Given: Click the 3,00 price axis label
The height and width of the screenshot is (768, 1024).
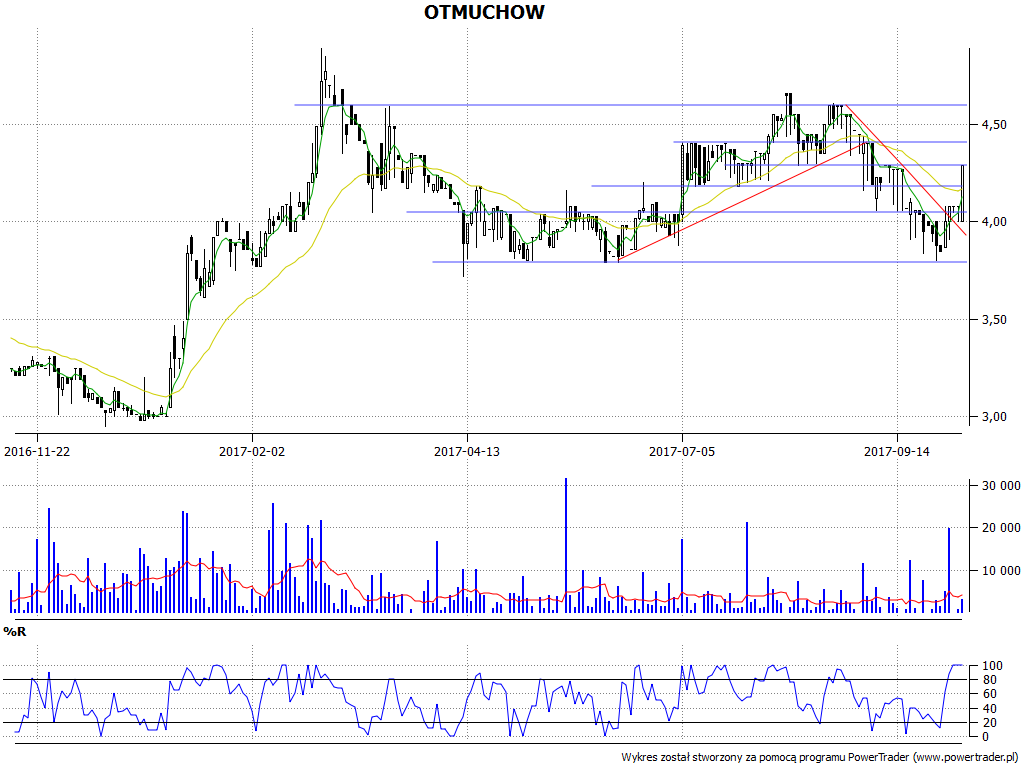Looking at the screenshot, I should coord(993,417).
